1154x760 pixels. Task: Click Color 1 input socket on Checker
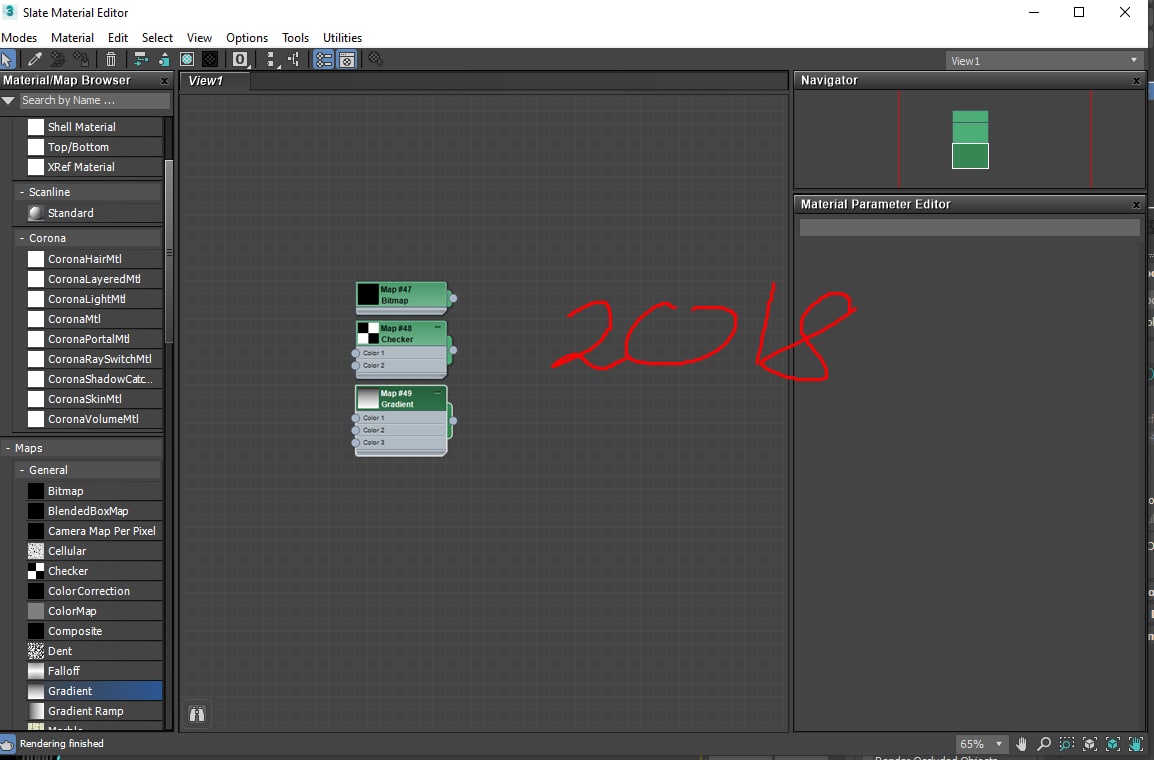(355, 354)
